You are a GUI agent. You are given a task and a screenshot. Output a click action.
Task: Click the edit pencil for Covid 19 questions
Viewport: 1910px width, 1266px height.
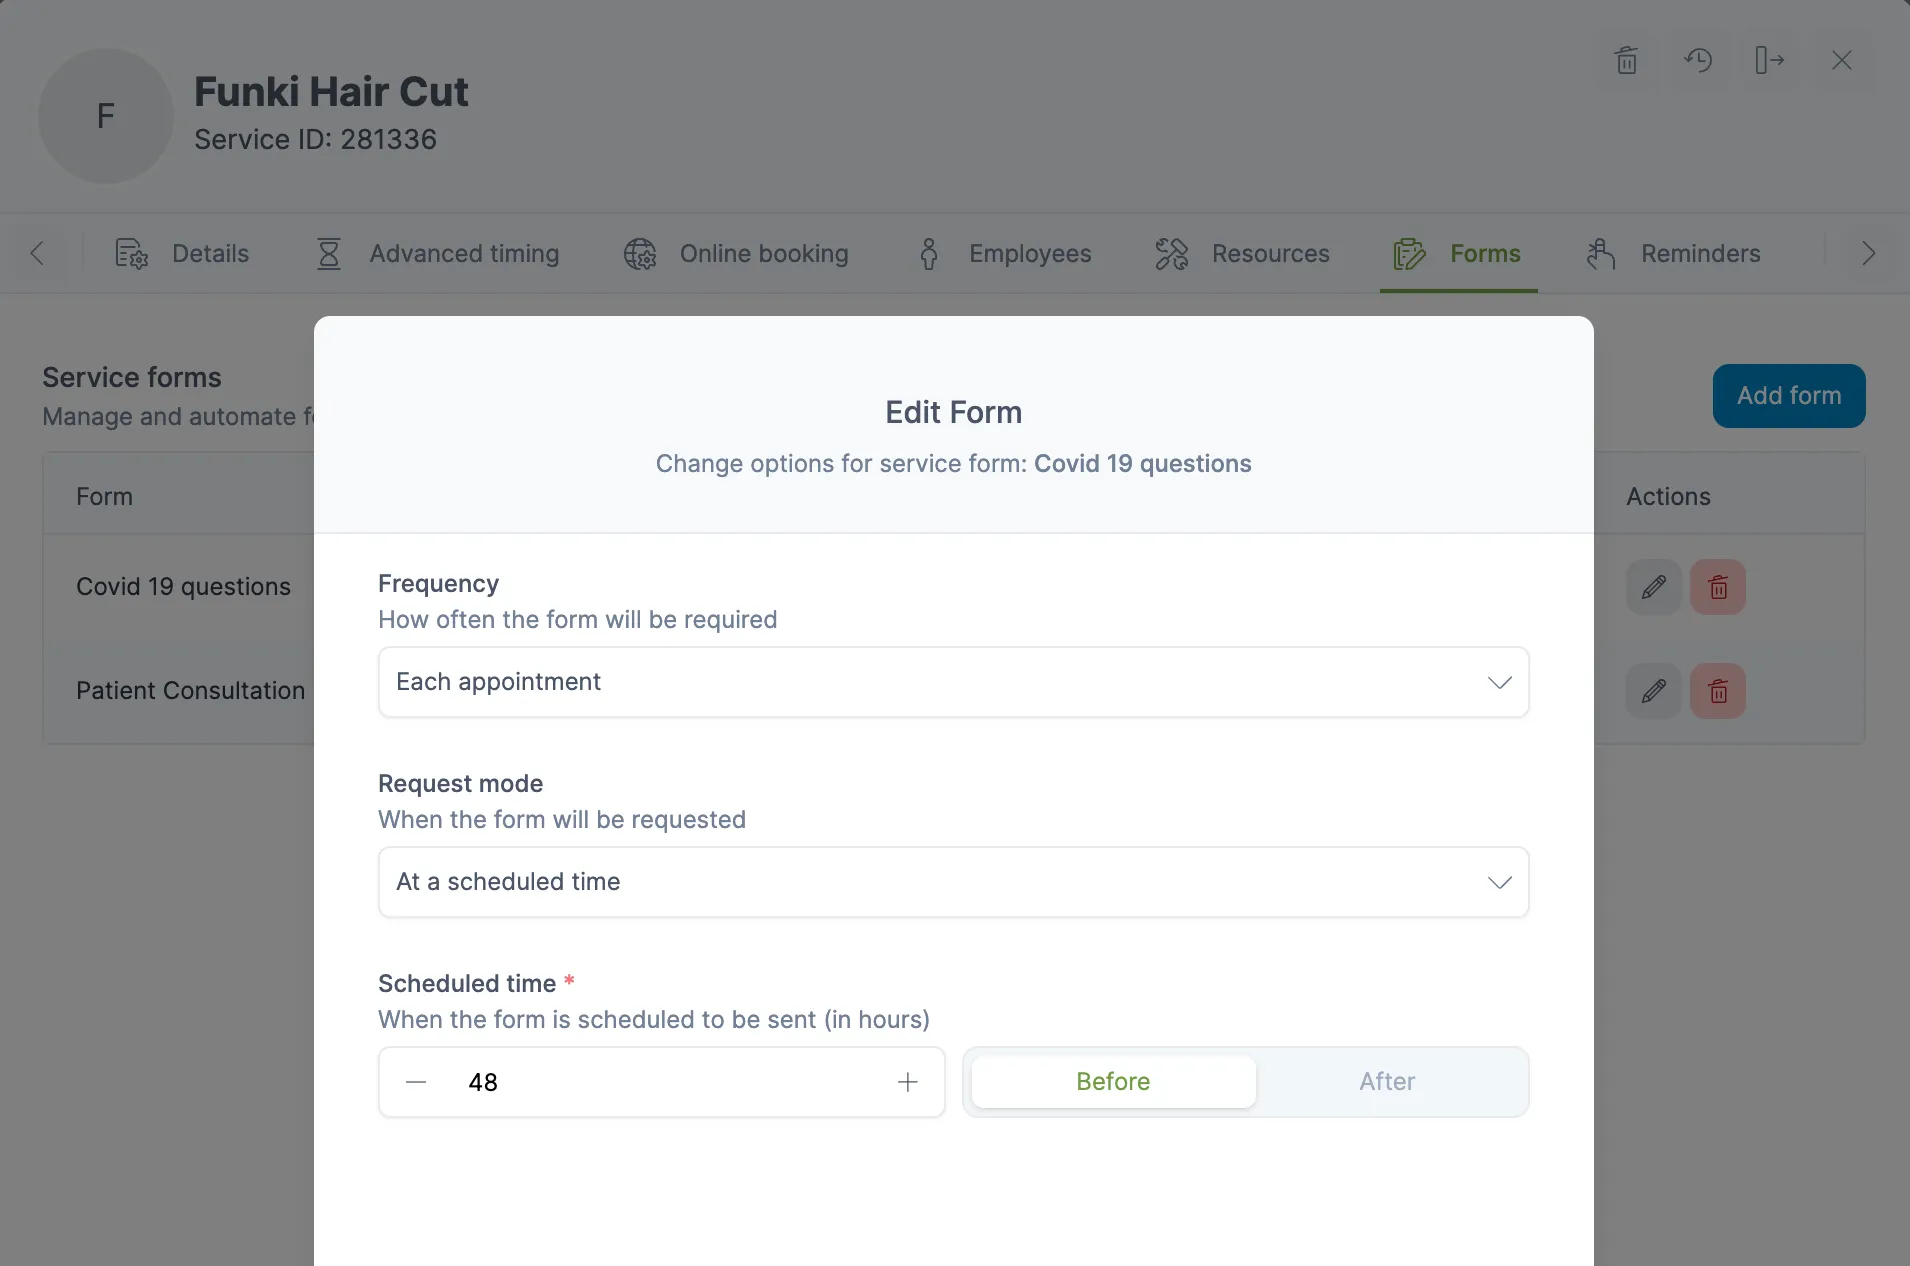tap(1654, 587)
